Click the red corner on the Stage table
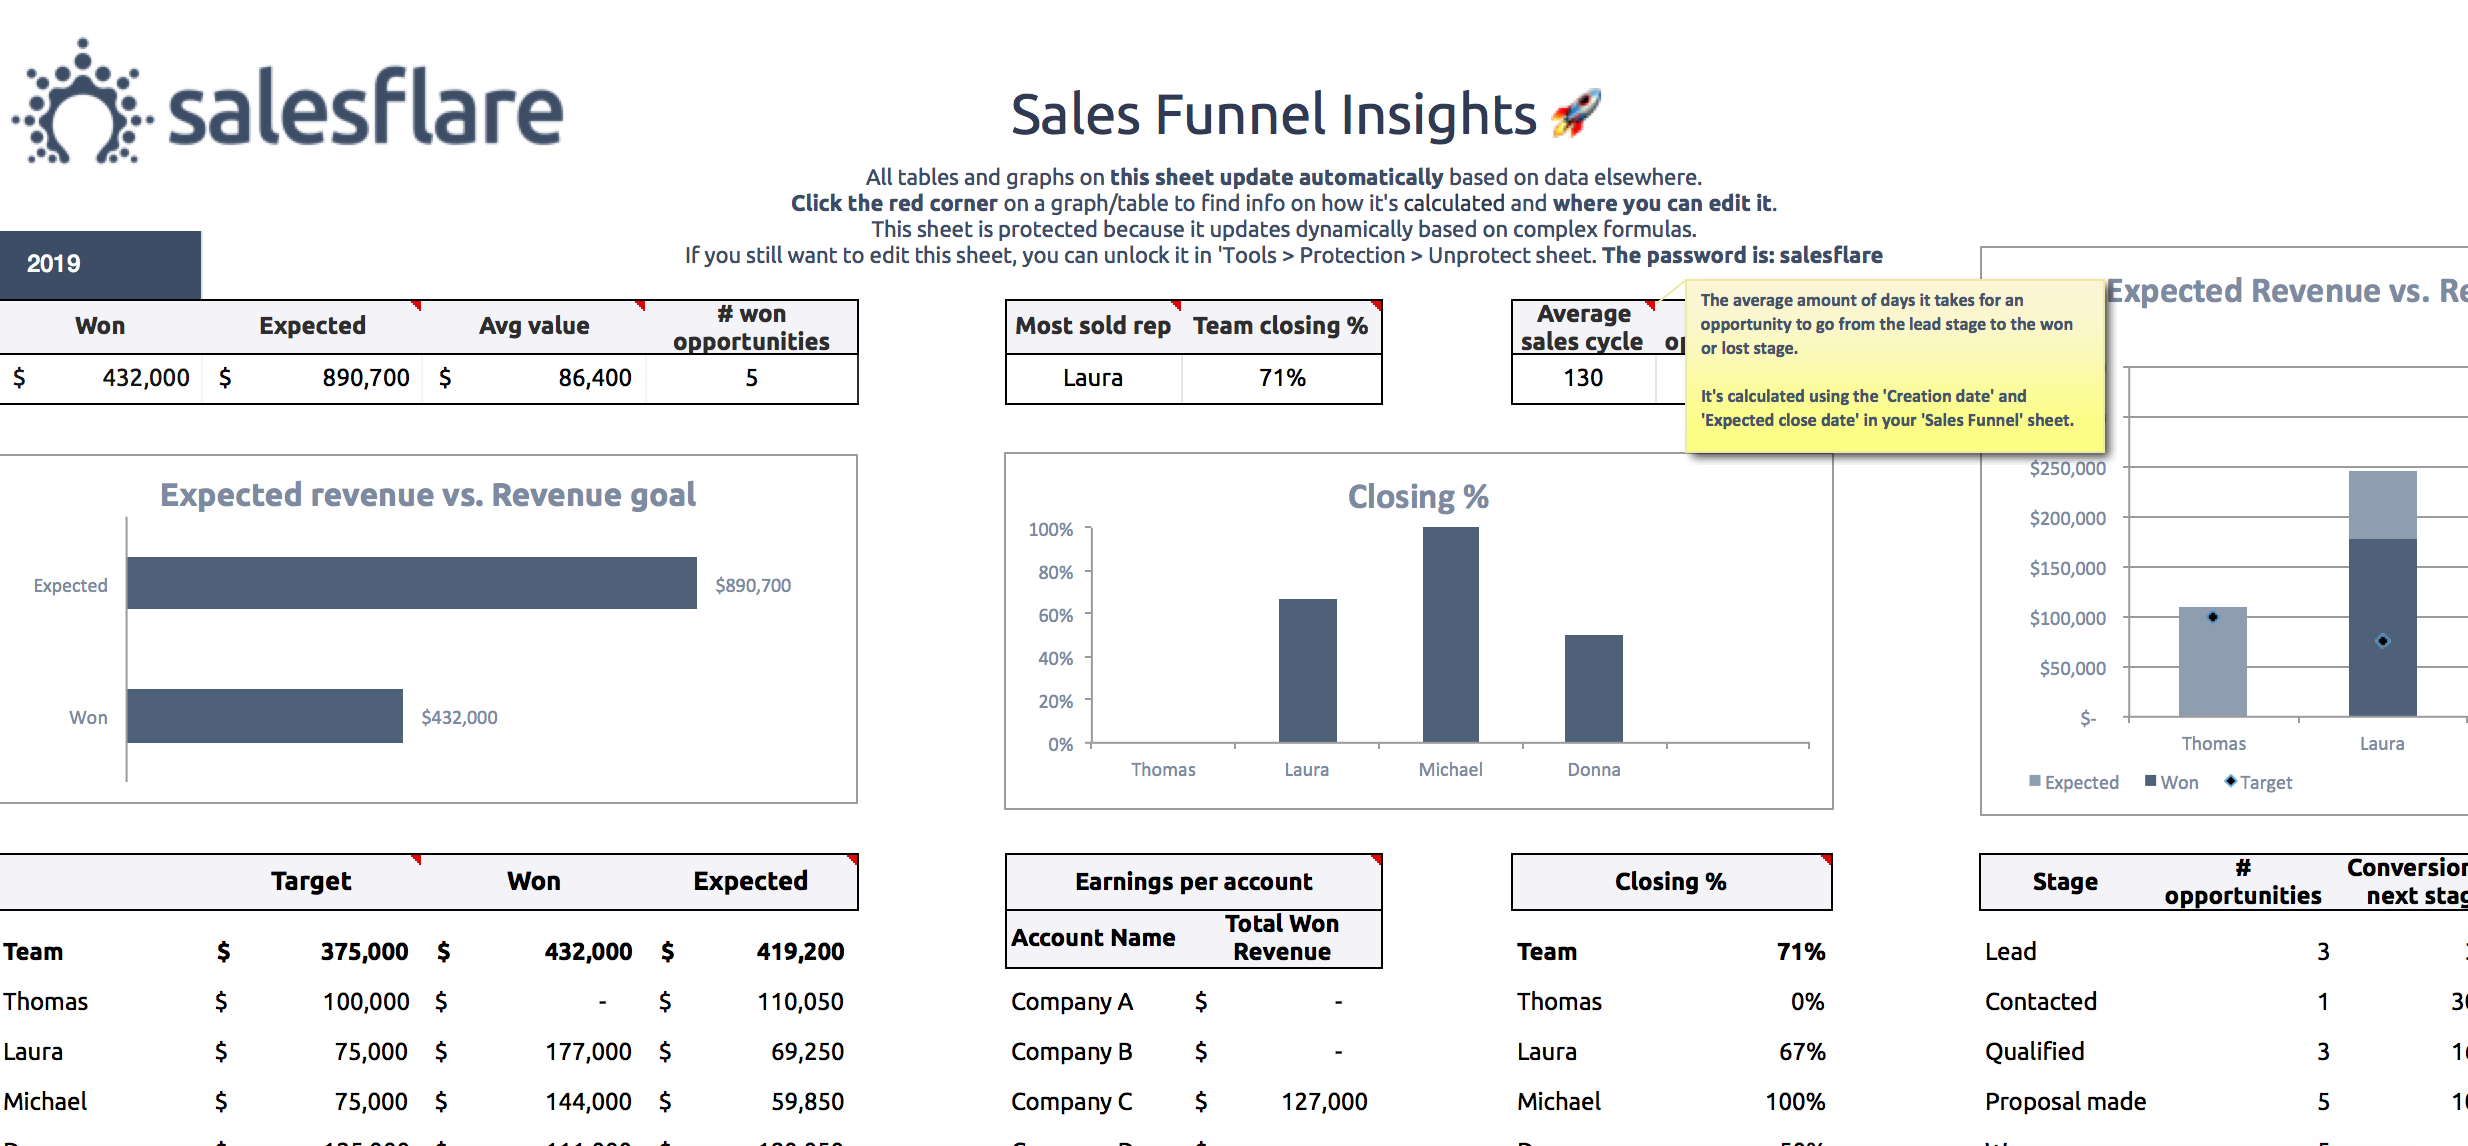This screenshot has height=1146, width=2468. click(x=2460, y=856)
